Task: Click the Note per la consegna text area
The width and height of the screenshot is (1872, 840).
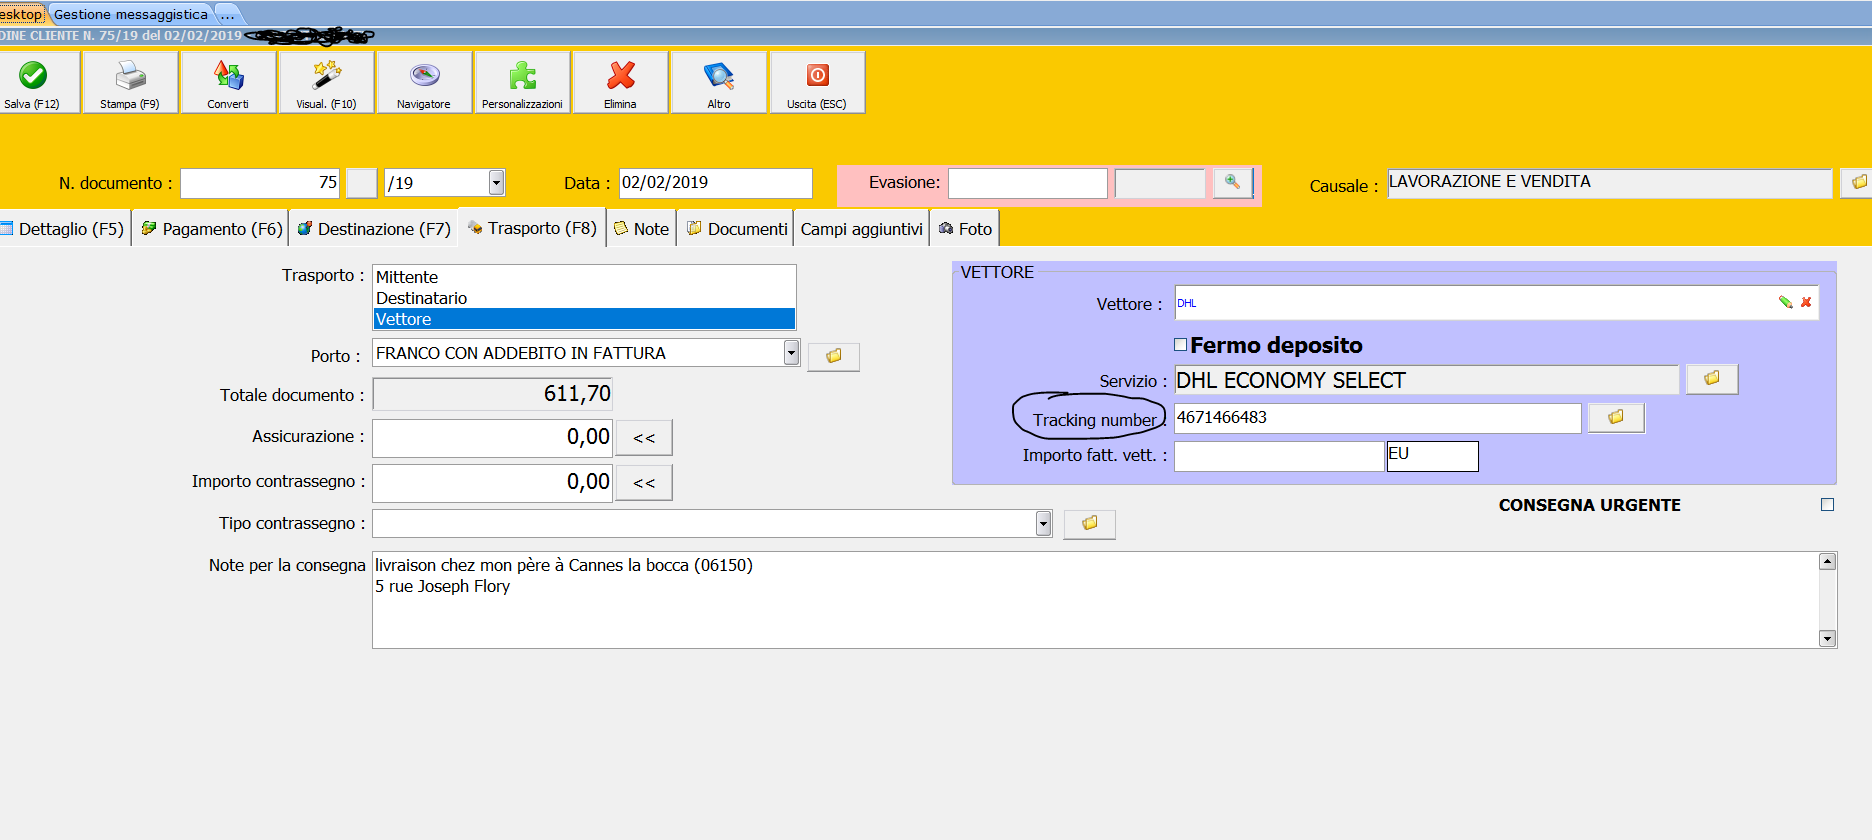Action: [x=1096, y=600]
